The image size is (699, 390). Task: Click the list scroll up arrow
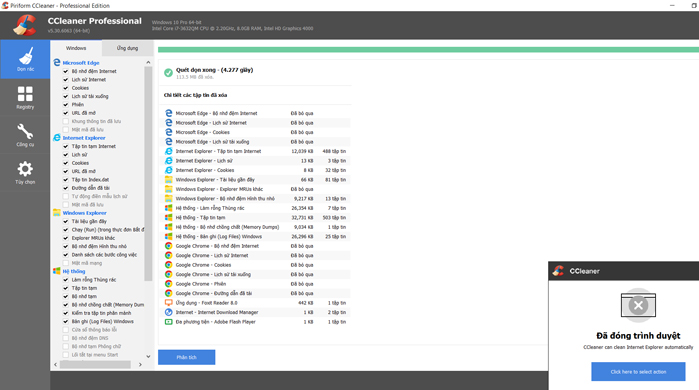148,62
